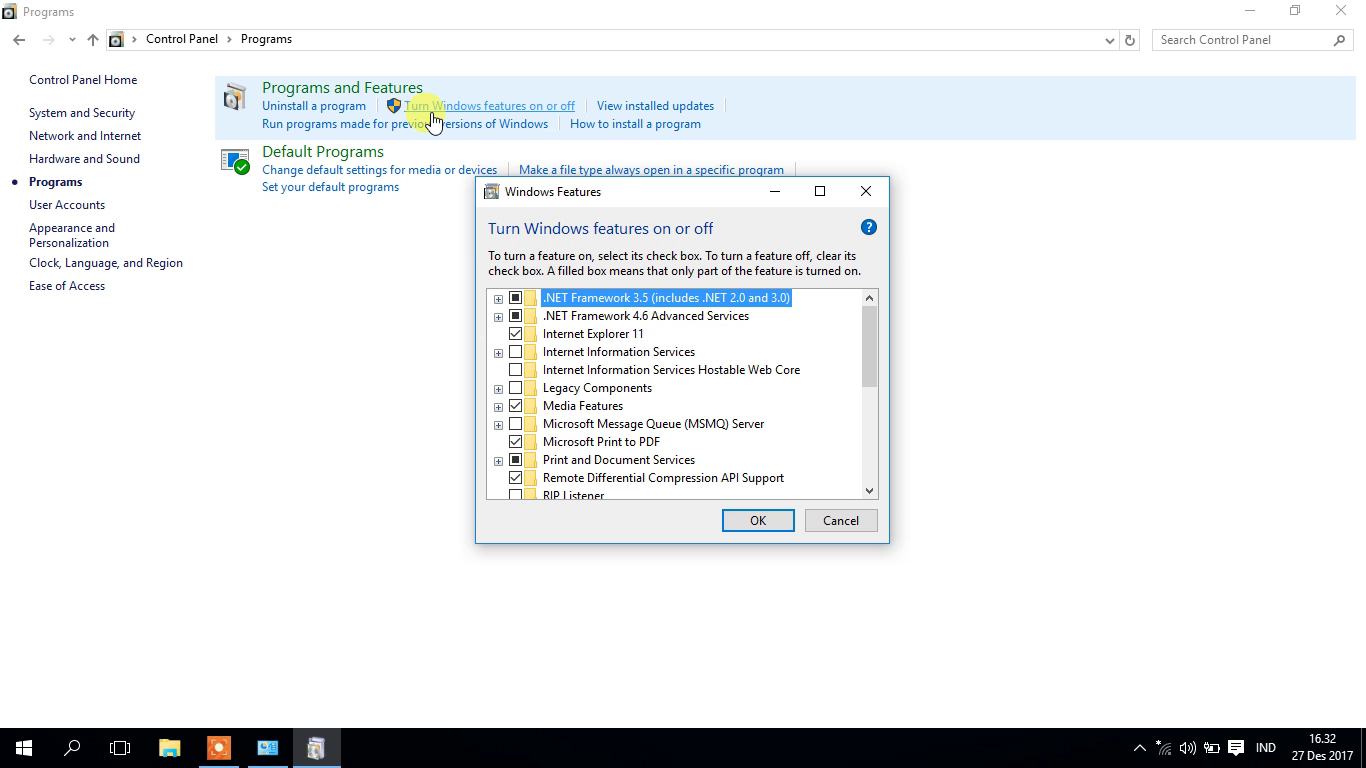Go to System and Security
Image resolution: width=1366 pixels, height=768 pixels.
tap(82, 113)
